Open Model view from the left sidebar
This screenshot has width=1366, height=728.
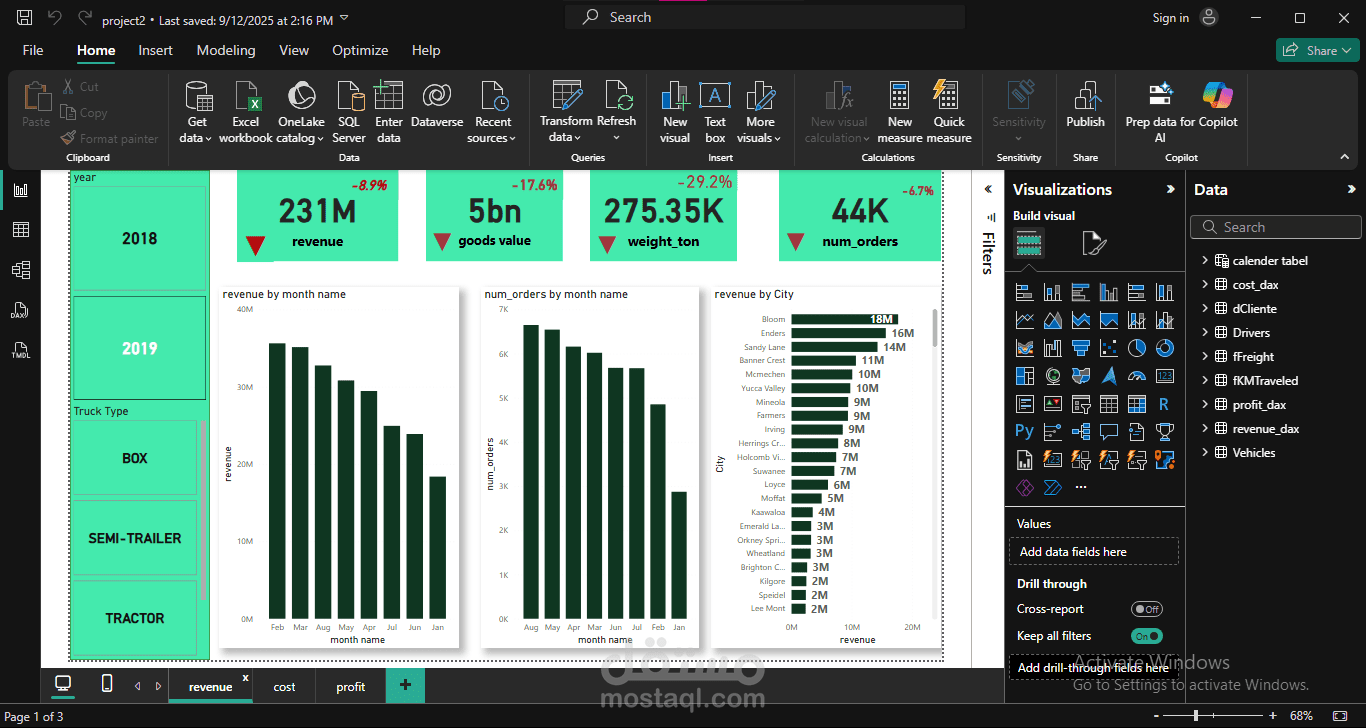point(20,270)
